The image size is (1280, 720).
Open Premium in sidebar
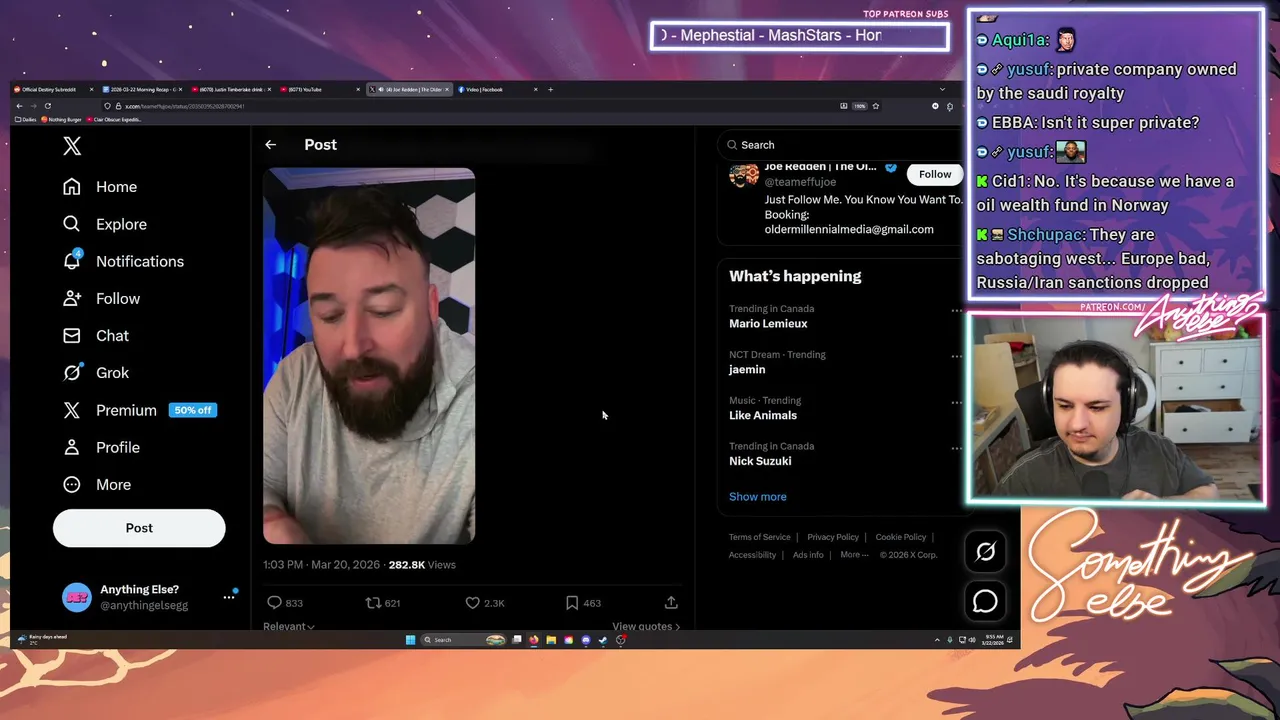point(138,410)
